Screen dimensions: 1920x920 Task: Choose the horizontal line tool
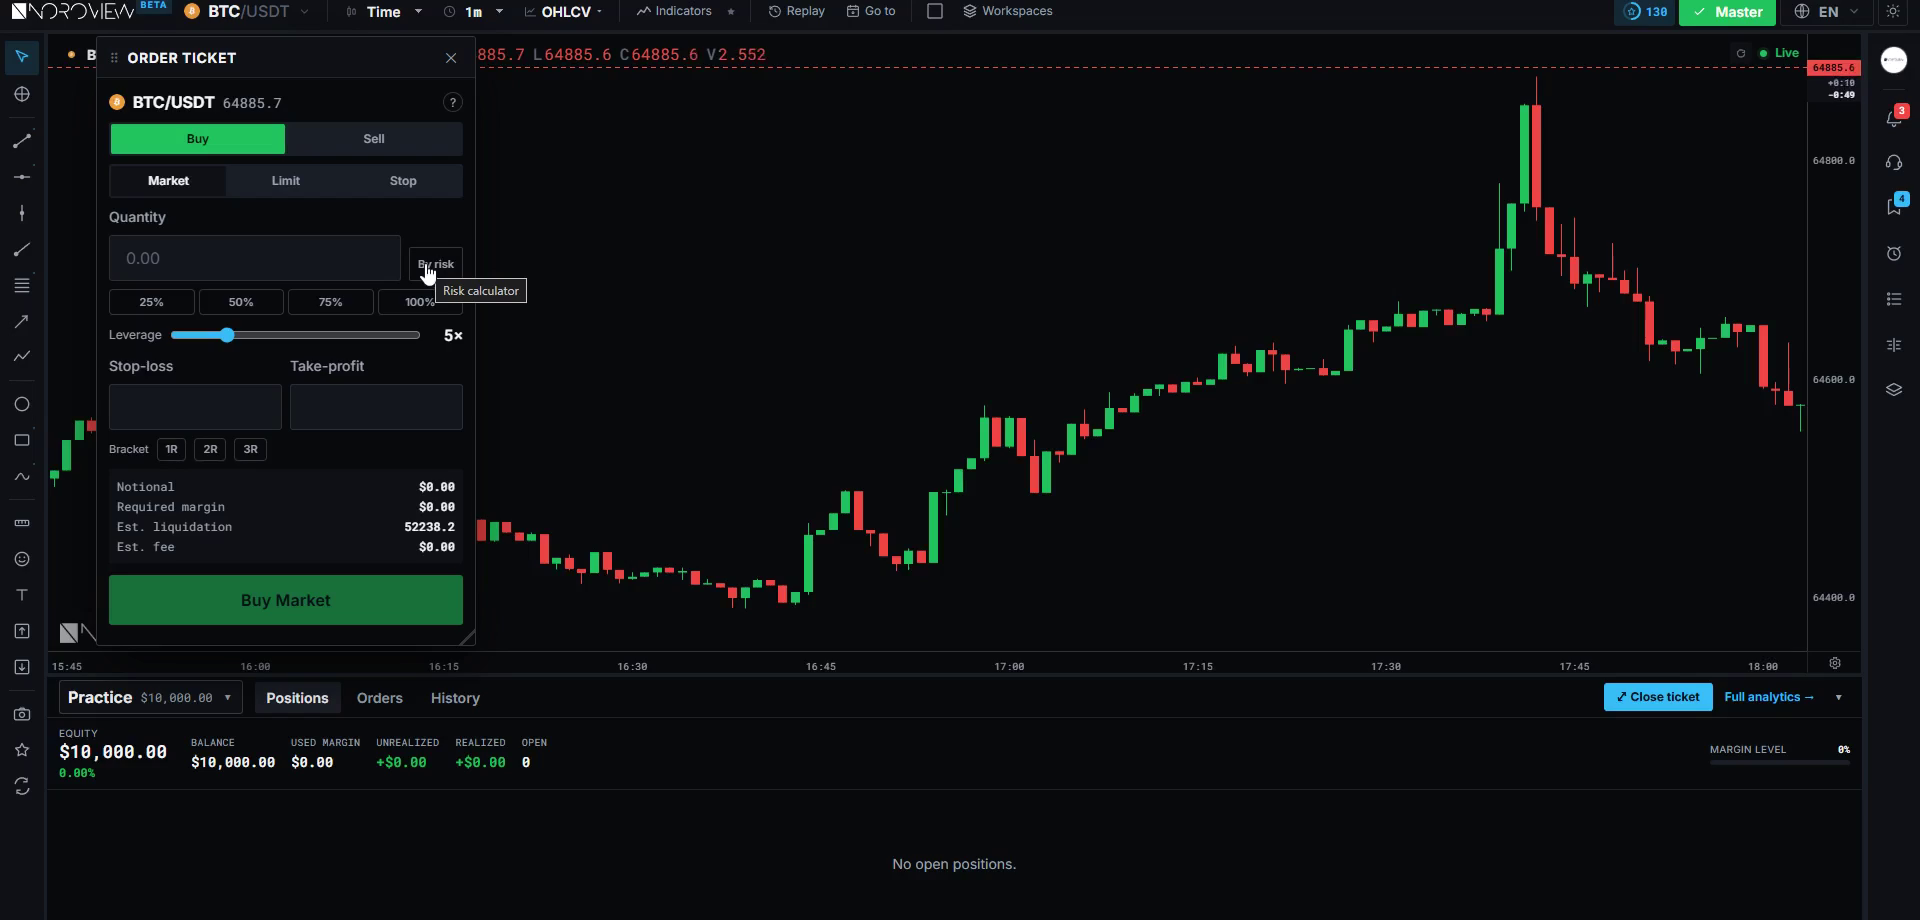pyautogui.click(x=22, y=177)
